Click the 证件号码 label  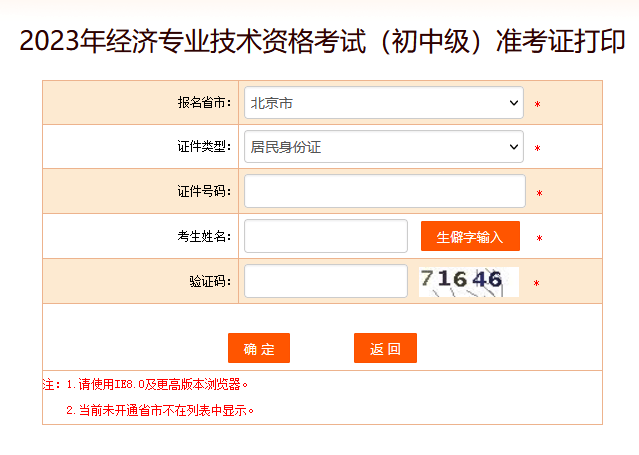pyautogui.click(x=204, y=191)
